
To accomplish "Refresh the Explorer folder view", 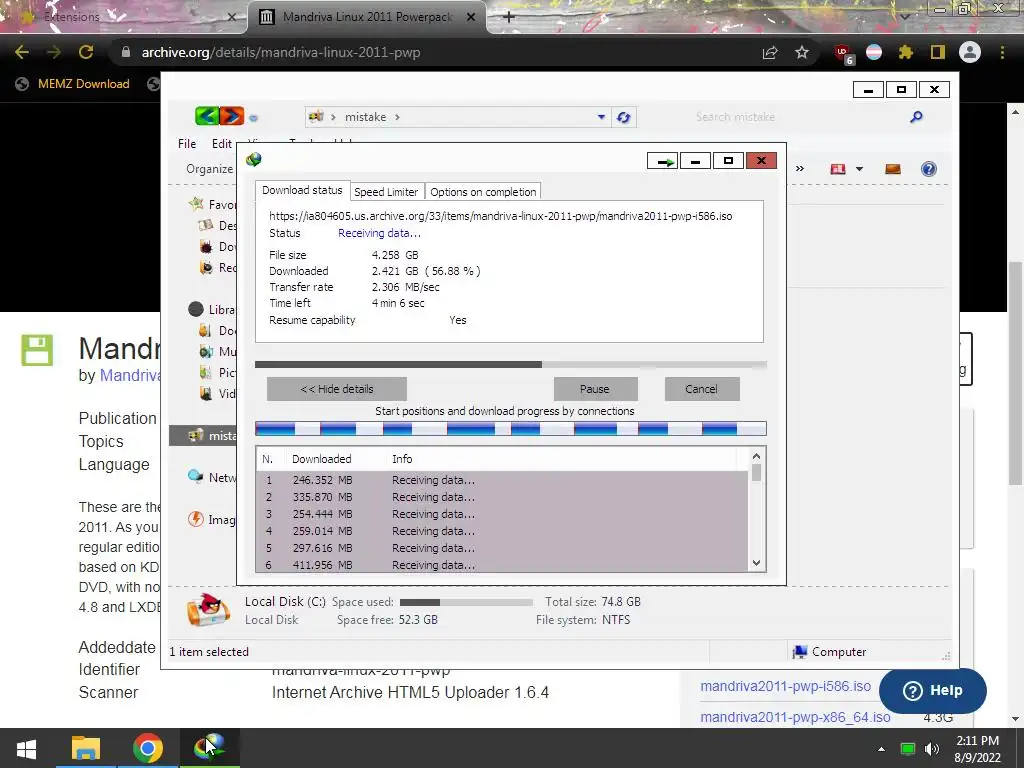I will click(x=624, y=118).
